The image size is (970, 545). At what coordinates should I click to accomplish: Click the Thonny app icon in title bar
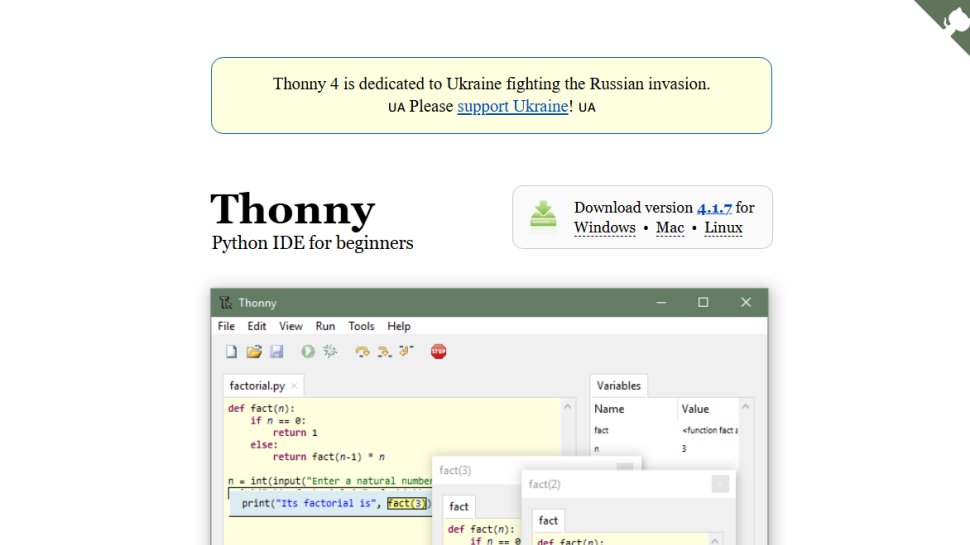click(226, 303)
